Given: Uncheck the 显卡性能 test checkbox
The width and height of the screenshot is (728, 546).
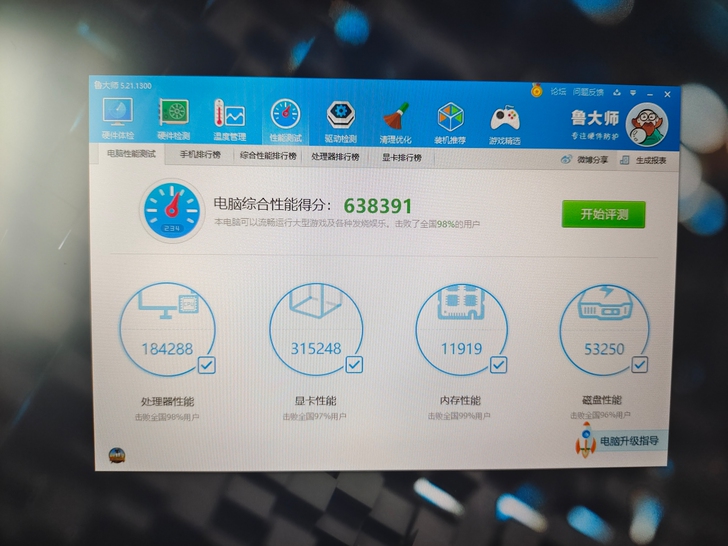Looking at the screenshot, I should [x=354, y=364].
